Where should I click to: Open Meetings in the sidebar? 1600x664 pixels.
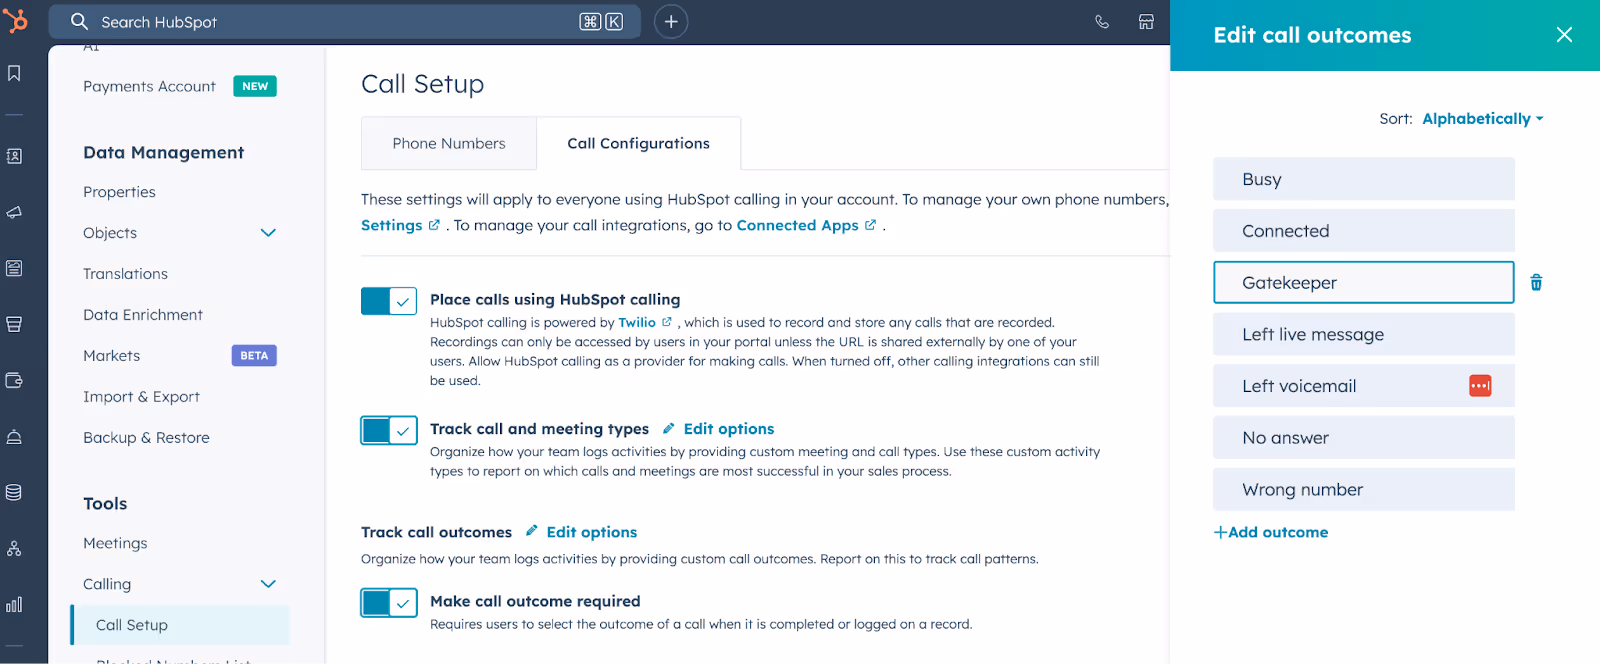(x=115, y=543)
